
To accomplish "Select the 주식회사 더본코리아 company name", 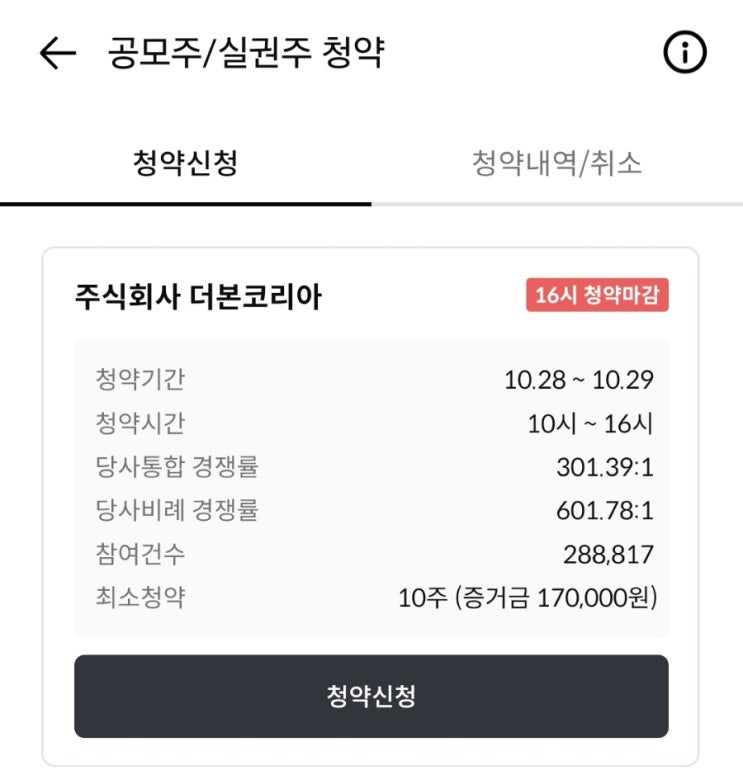I will [198, 297].
